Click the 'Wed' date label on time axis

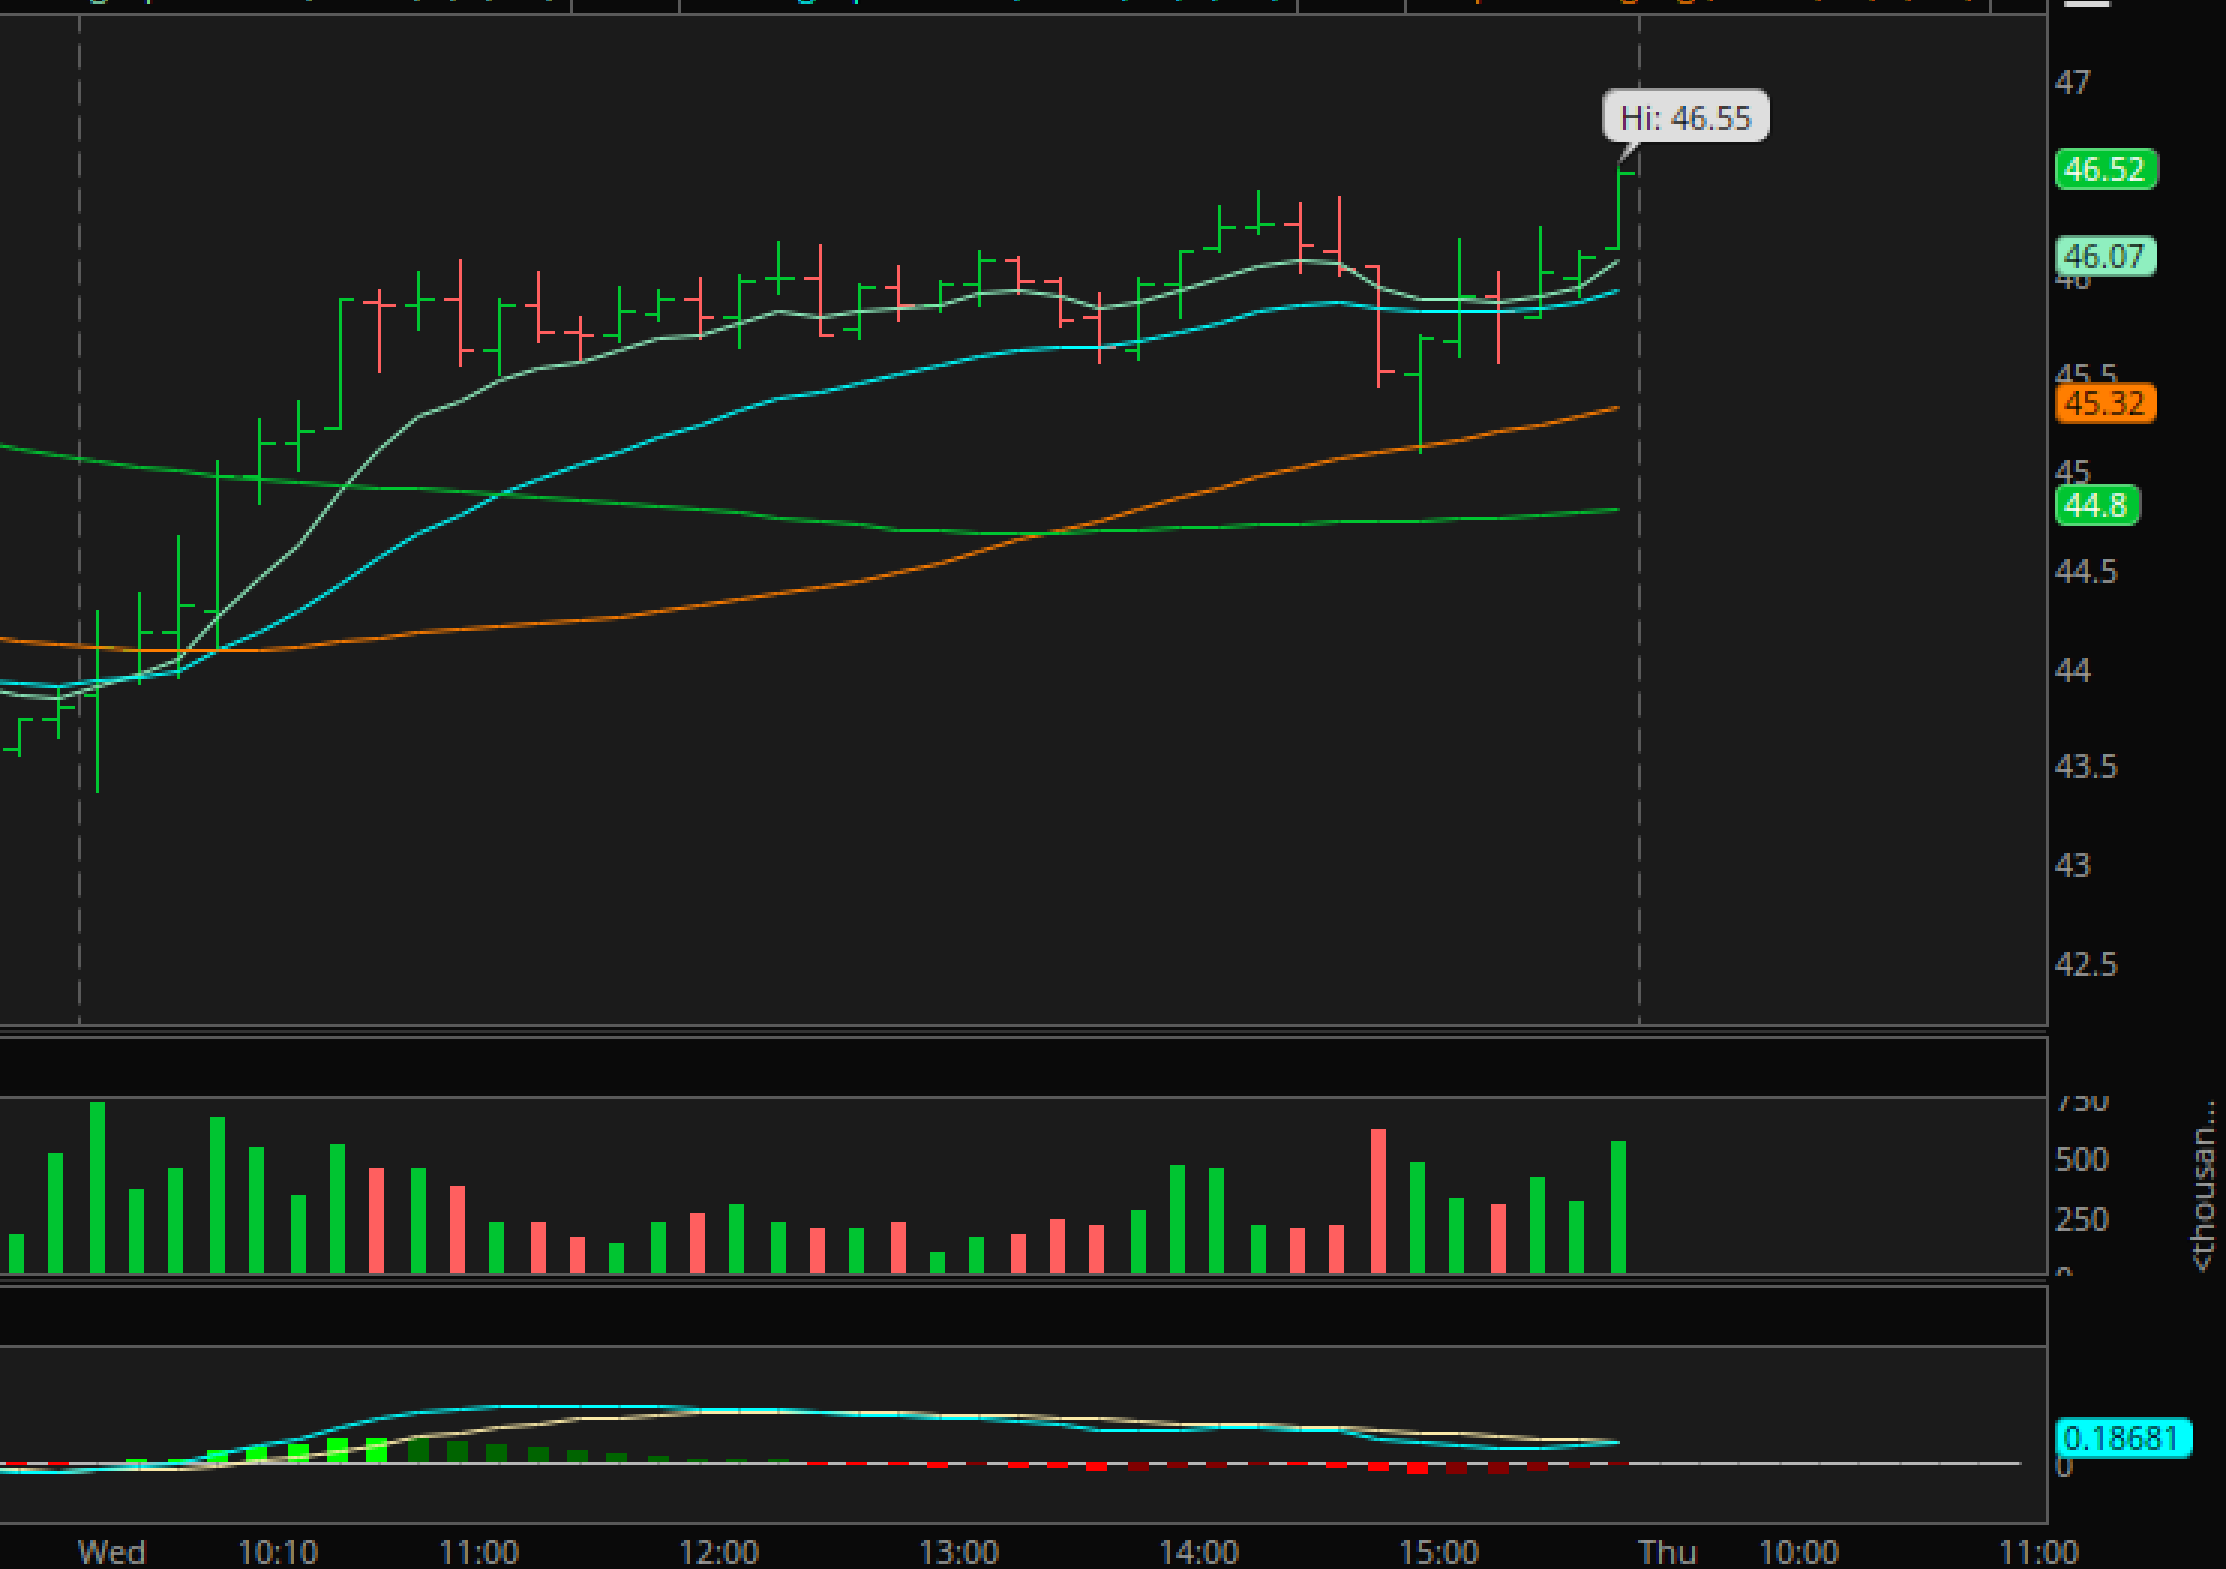pyautogui.click(x=112, y=1552)
